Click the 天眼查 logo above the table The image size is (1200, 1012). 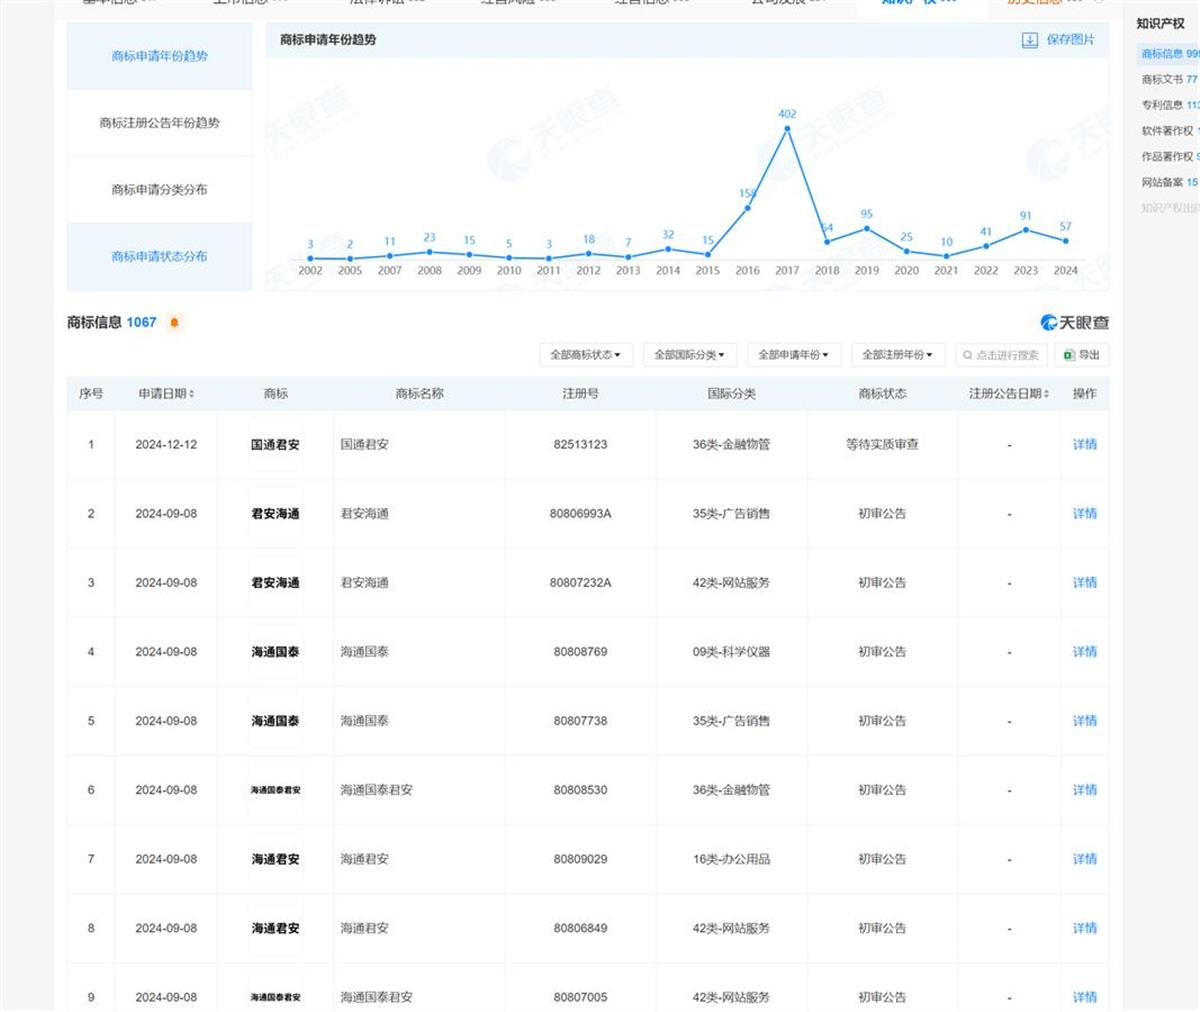tap(1074, 322)
